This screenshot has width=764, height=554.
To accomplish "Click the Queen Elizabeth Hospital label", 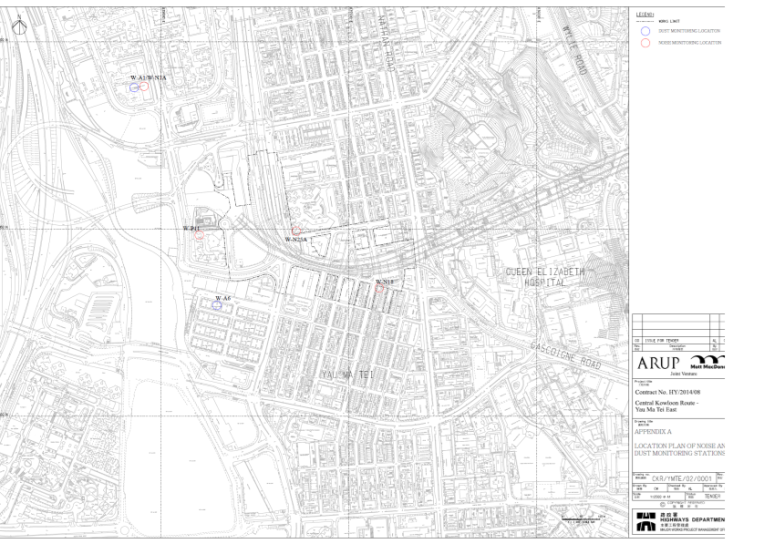I will pos(545,277).
